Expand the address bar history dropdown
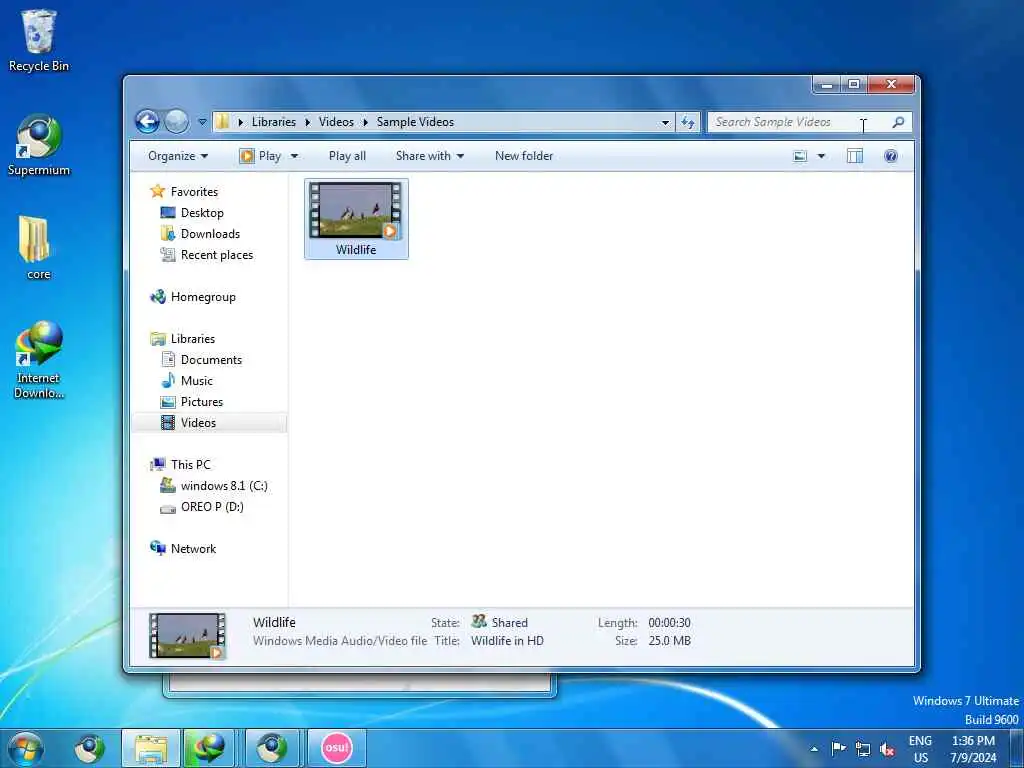 coord(665,122)
